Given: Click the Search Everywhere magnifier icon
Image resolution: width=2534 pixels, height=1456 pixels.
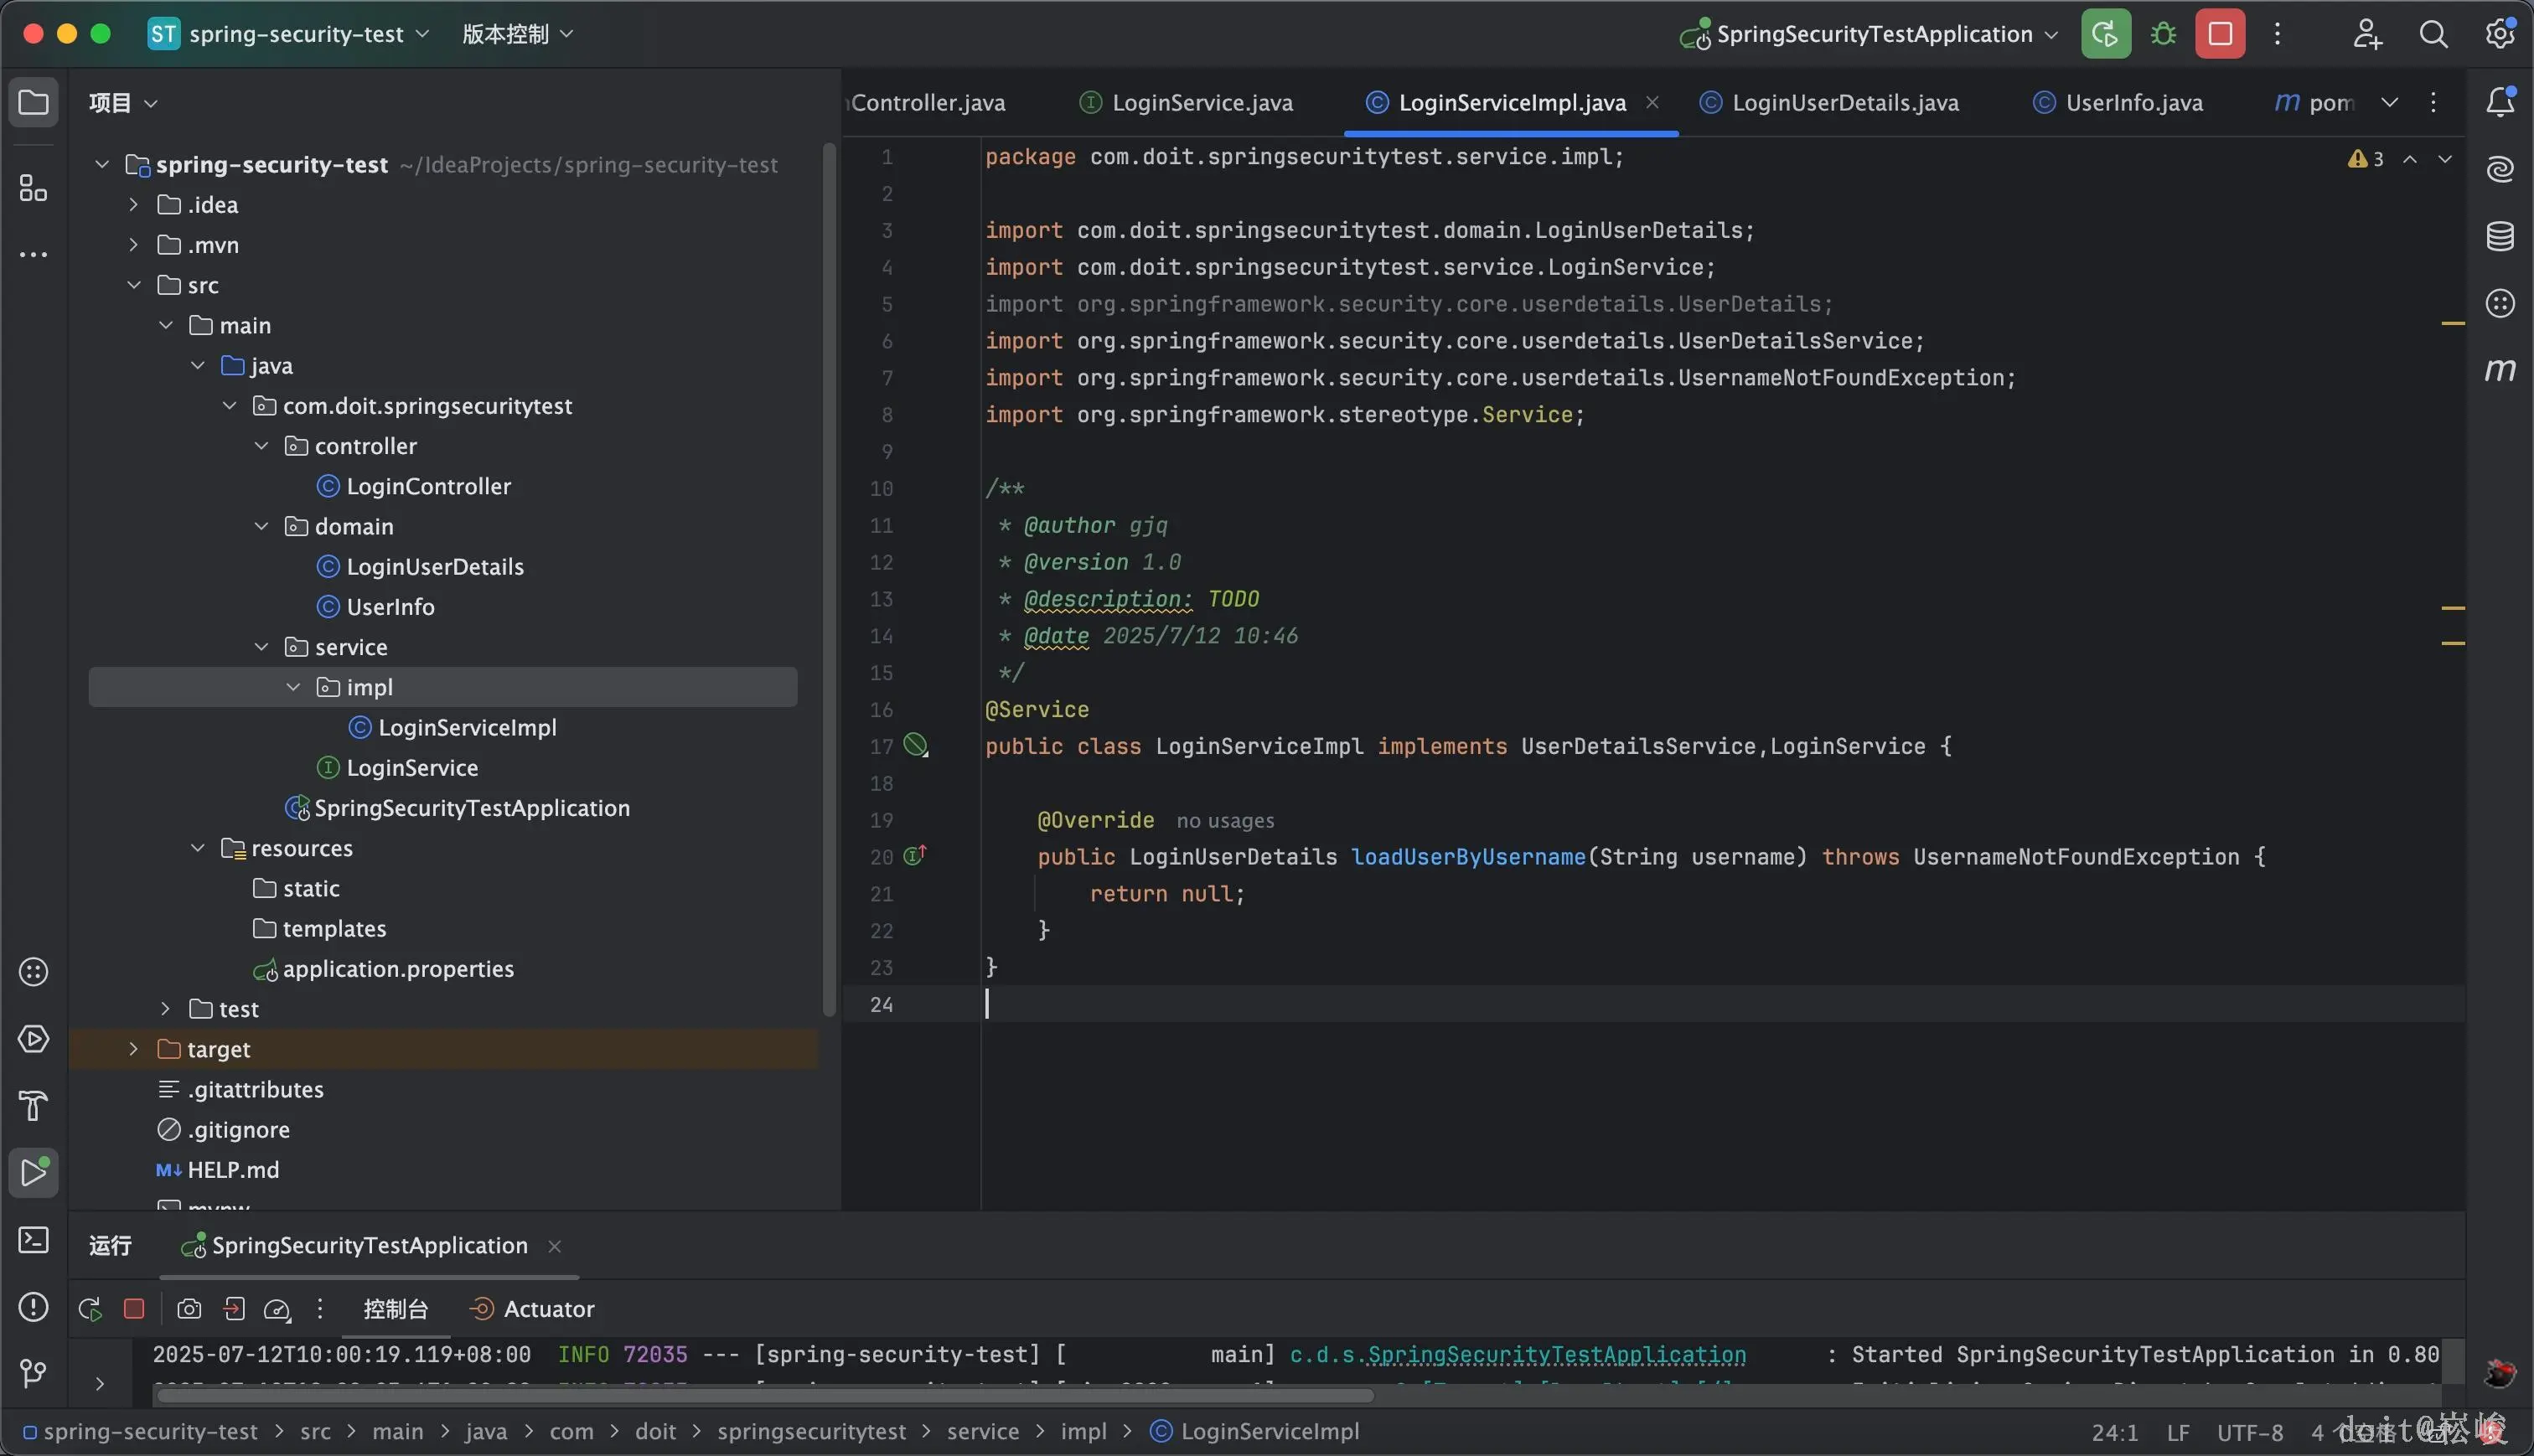Looking at the screenshot, I should pos(2433,34).
